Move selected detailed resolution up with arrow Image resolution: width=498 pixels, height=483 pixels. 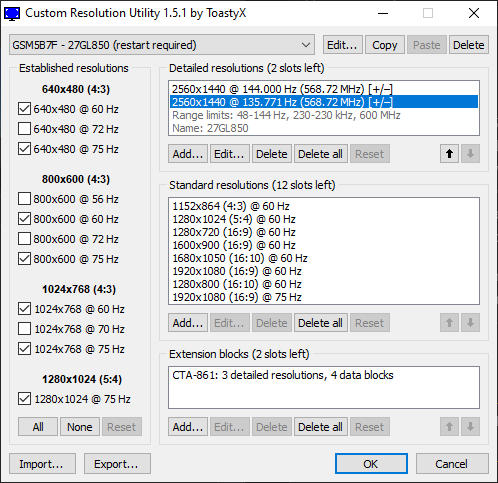(x=449, y=154)
